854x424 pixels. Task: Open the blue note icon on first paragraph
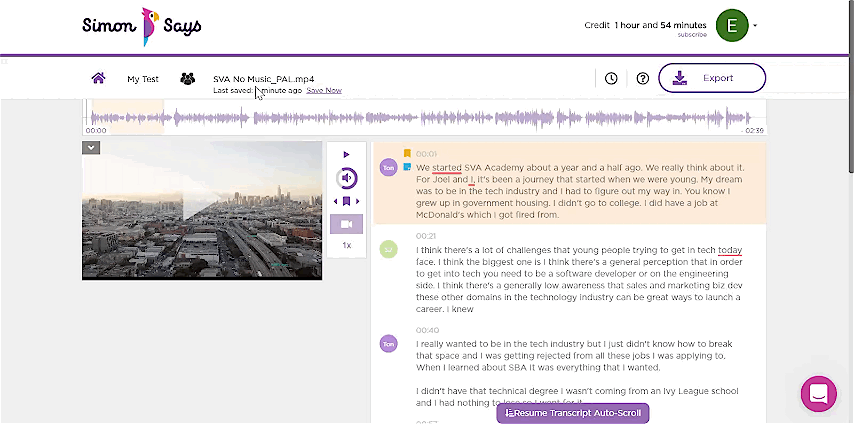[x=407, y=167]
